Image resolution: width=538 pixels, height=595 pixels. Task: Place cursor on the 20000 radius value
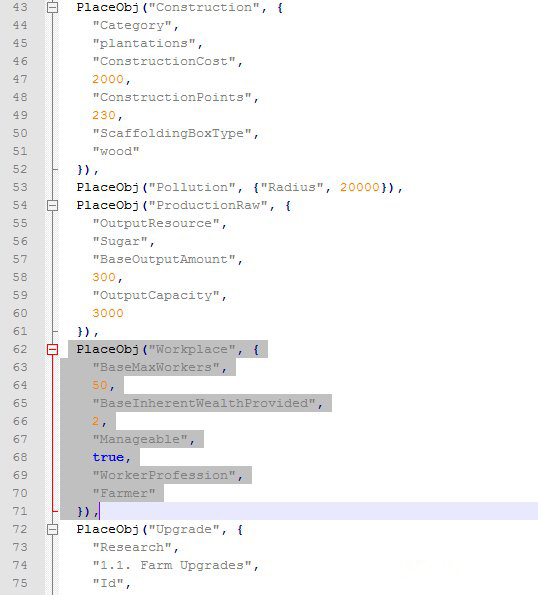tap(360, 187)
